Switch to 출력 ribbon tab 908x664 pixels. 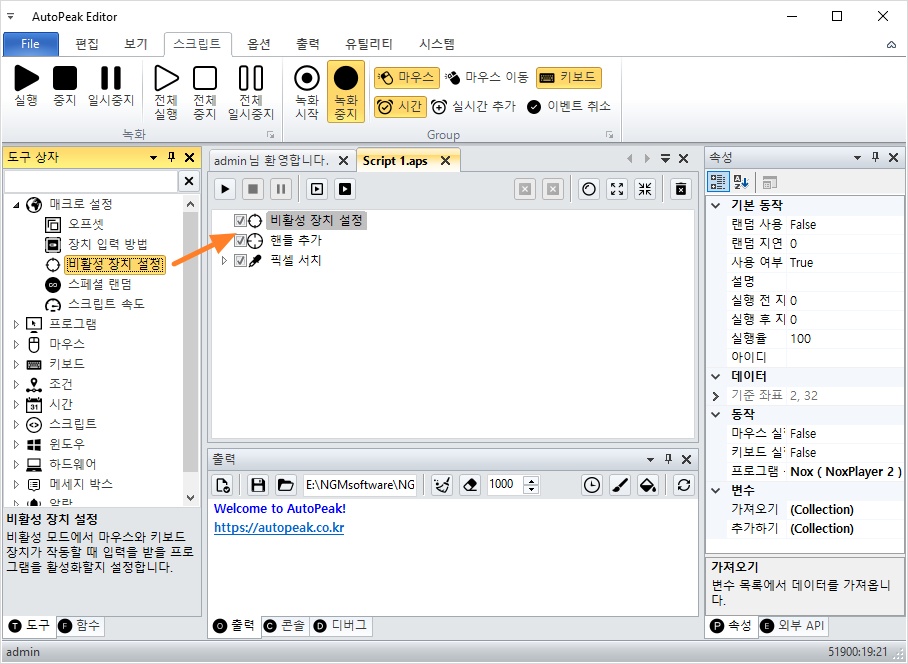click(307, 44)
